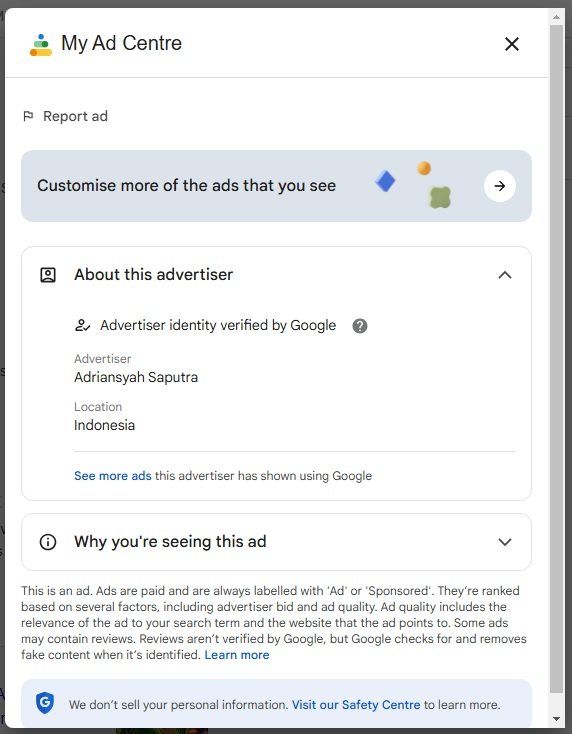This screenshot has height=734, width=572.
Task: Click the Why you're seeing this ad info icon
Action: click(48, 542)
